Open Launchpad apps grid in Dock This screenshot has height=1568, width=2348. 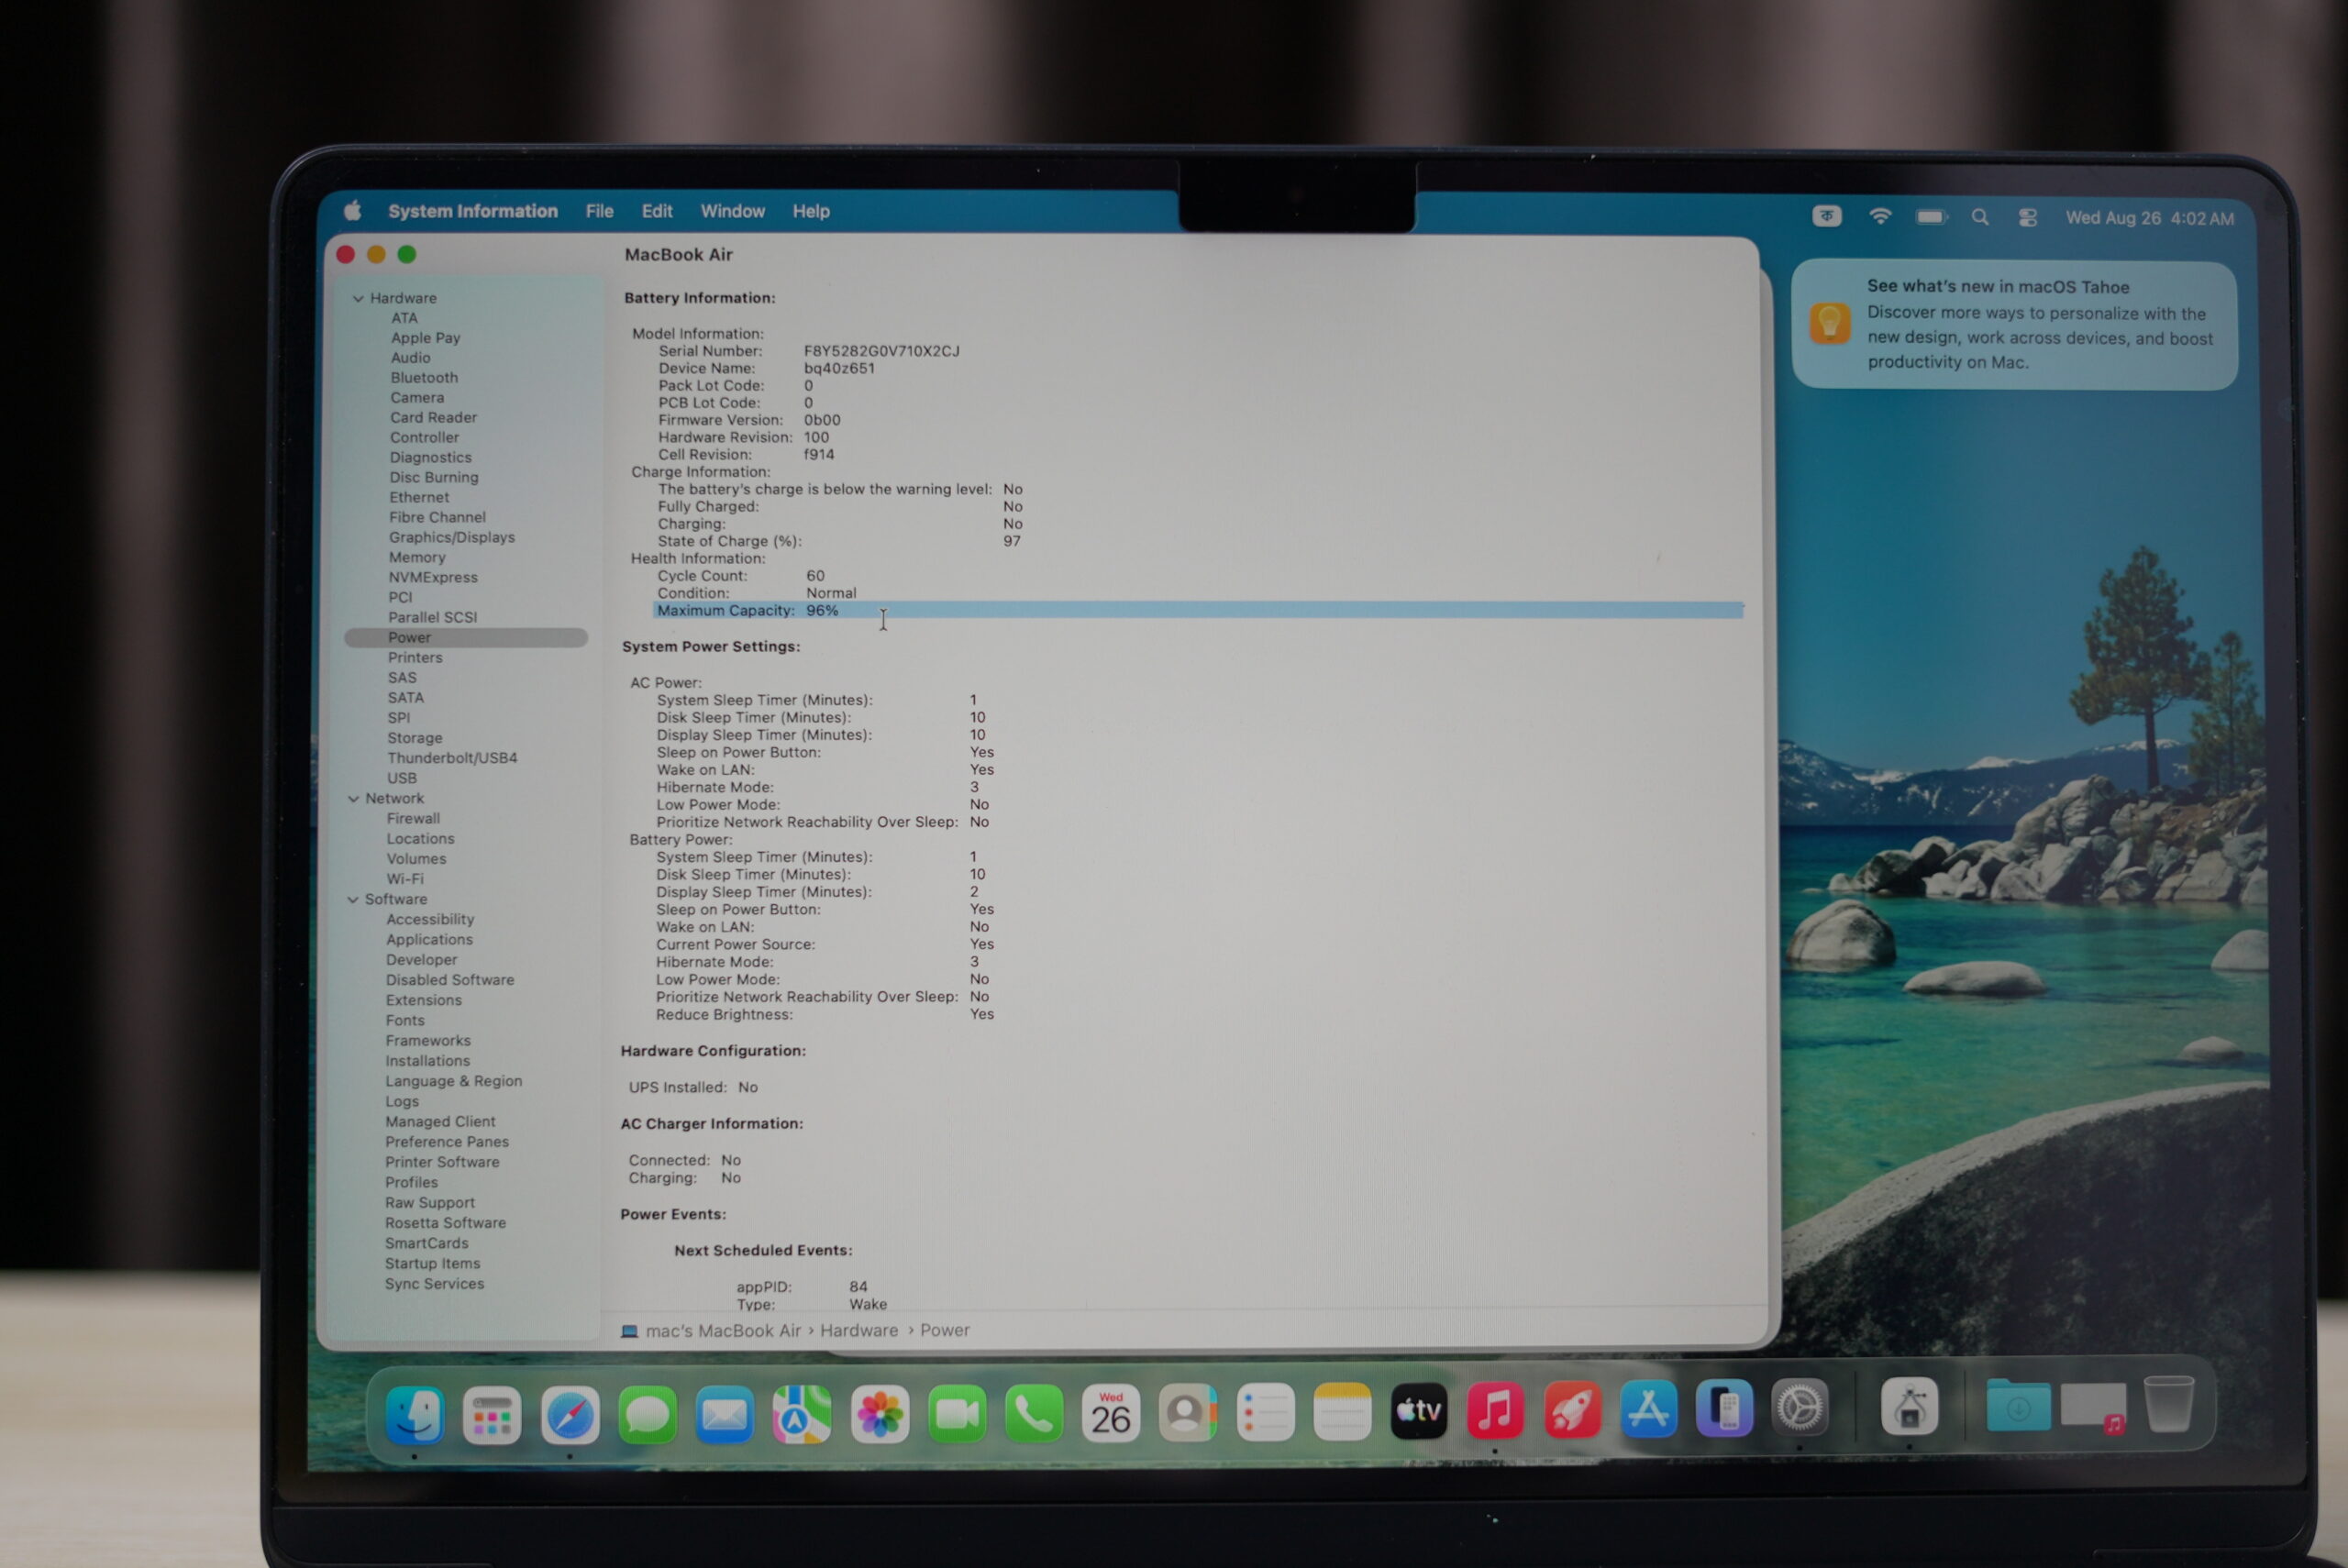pos(492,1414)
